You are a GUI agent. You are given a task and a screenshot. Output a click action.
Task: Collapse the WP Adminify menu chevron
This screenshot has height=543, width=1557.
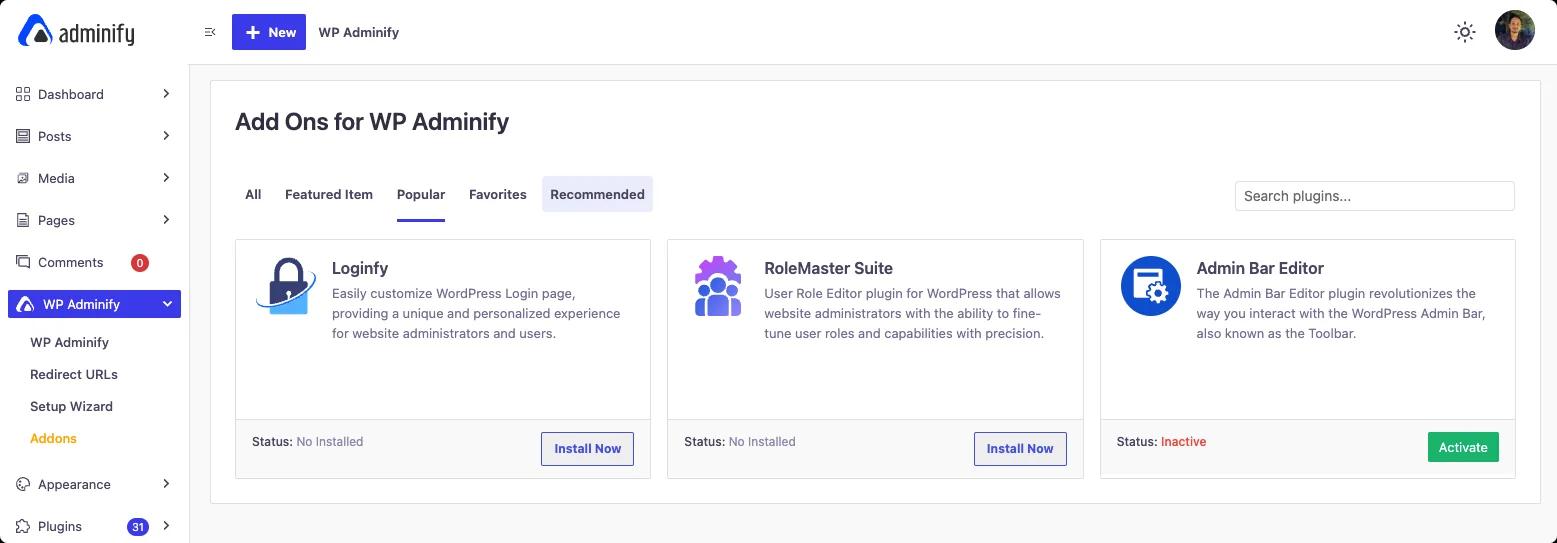[x=167, y=304]
